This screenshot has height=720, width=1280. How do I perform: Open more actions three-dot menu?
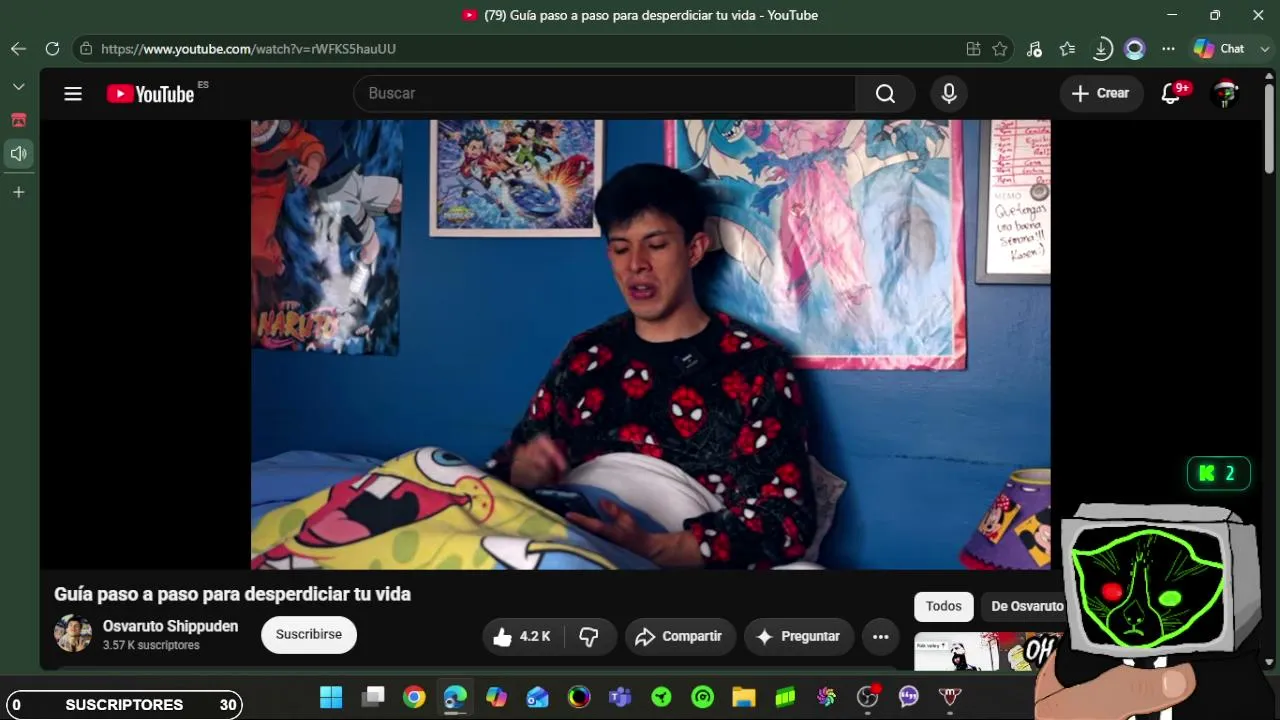click(x=880, y=636)
